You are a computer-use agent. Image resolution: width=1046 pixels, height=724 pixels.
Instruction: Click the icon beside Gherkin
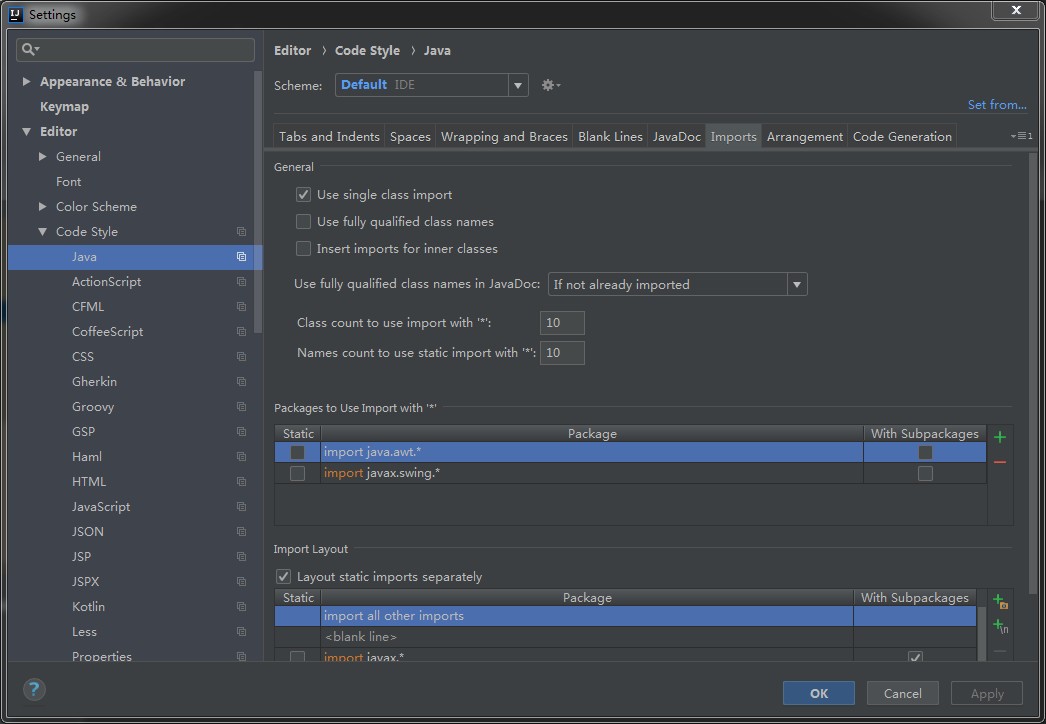pos(241,382)
